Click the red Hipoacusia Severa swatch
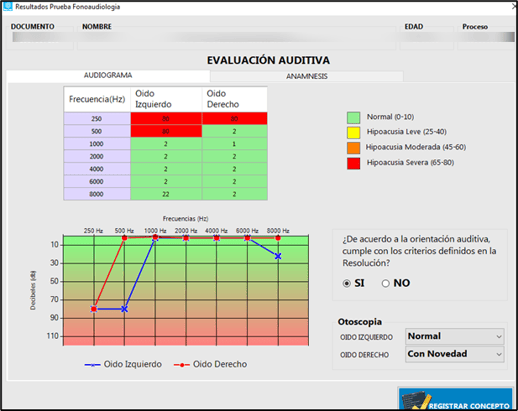This screenshot has height=411, width=518. tap(353, 163)
